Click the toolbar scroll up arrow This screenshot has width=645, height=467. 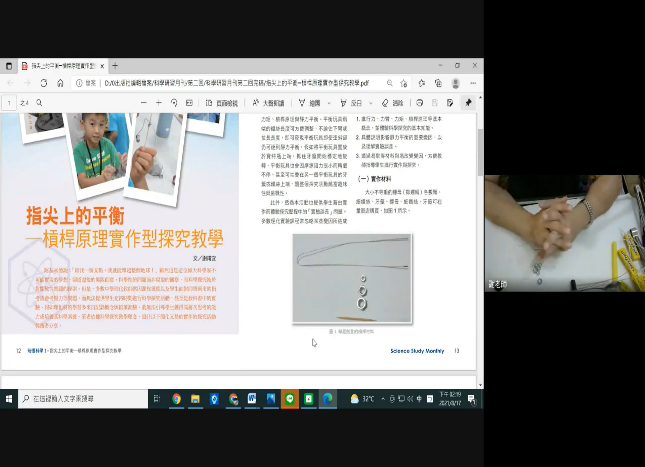[480, 98]
